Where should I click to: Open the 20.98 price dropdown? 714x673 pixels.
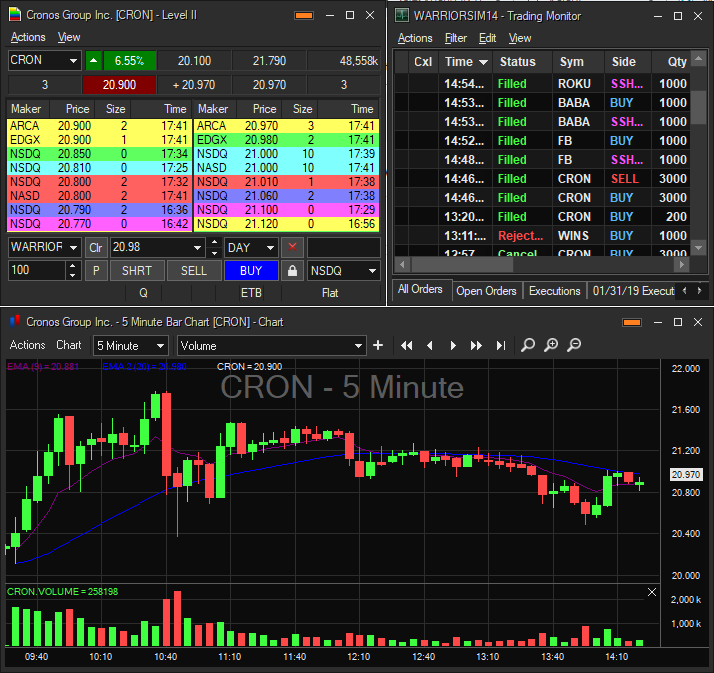[x=197, y=247]
